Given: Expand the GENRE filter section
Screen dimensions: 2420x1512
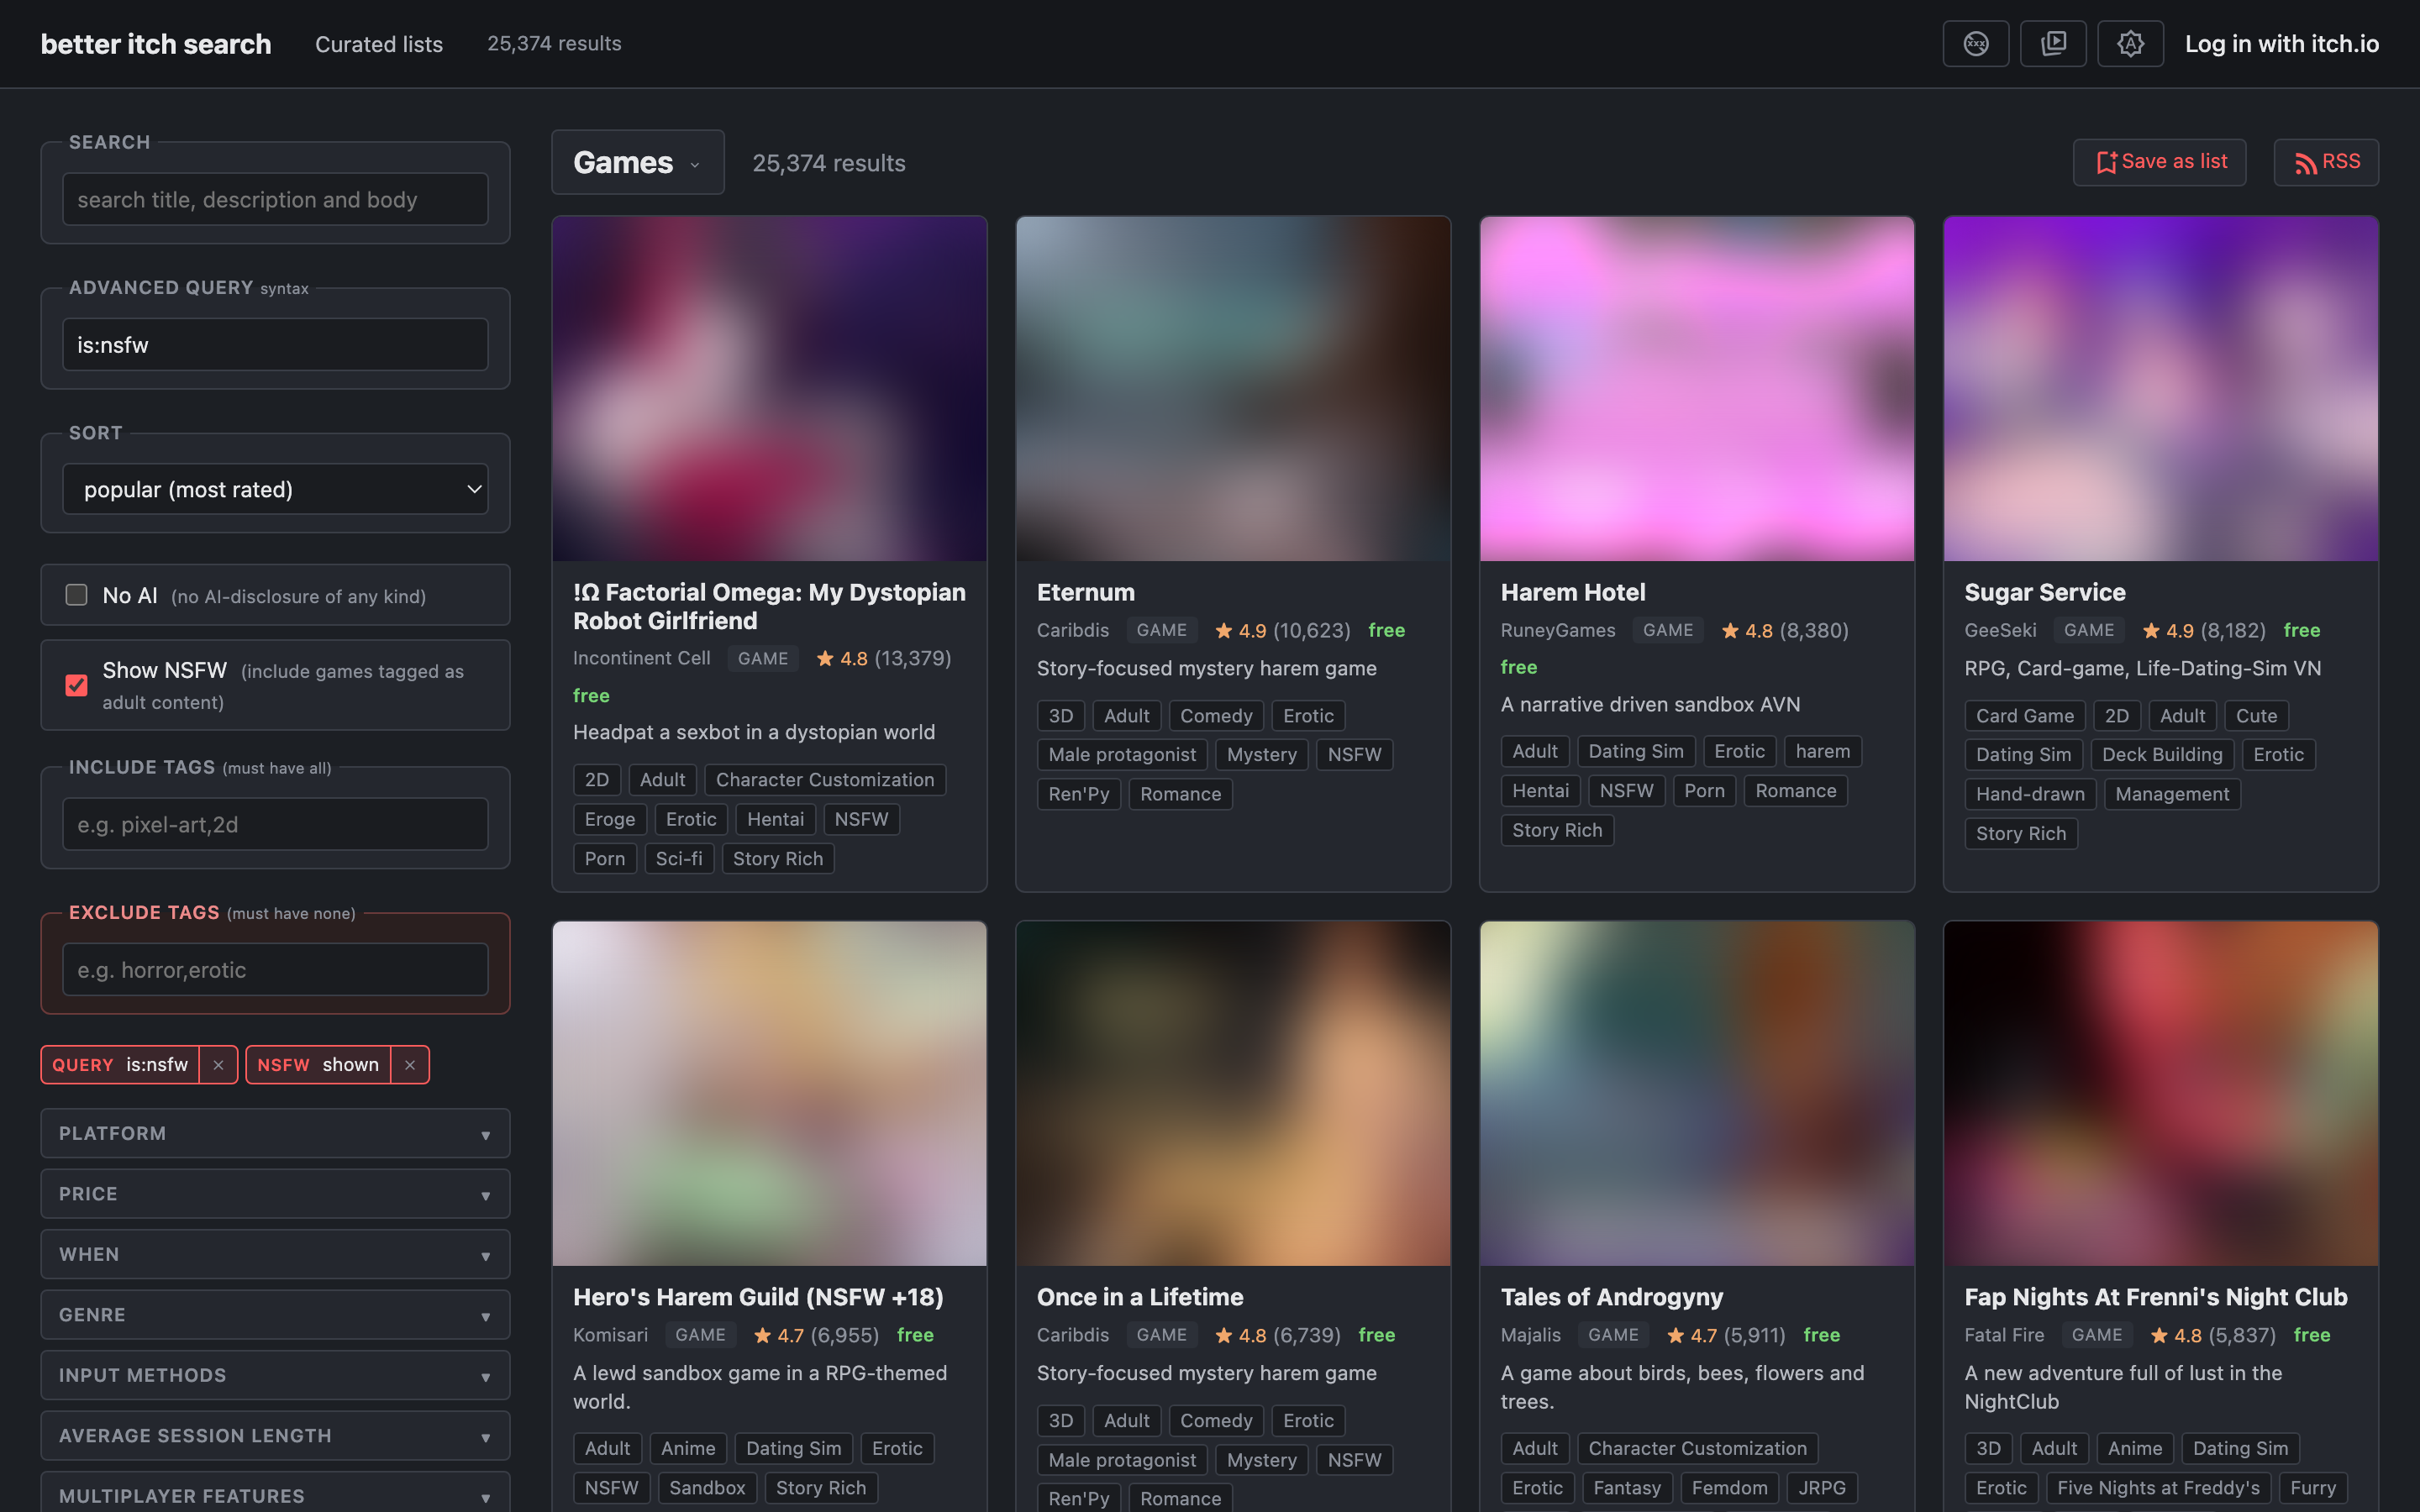Looking at the screenshot, I should coord(275,1315).
